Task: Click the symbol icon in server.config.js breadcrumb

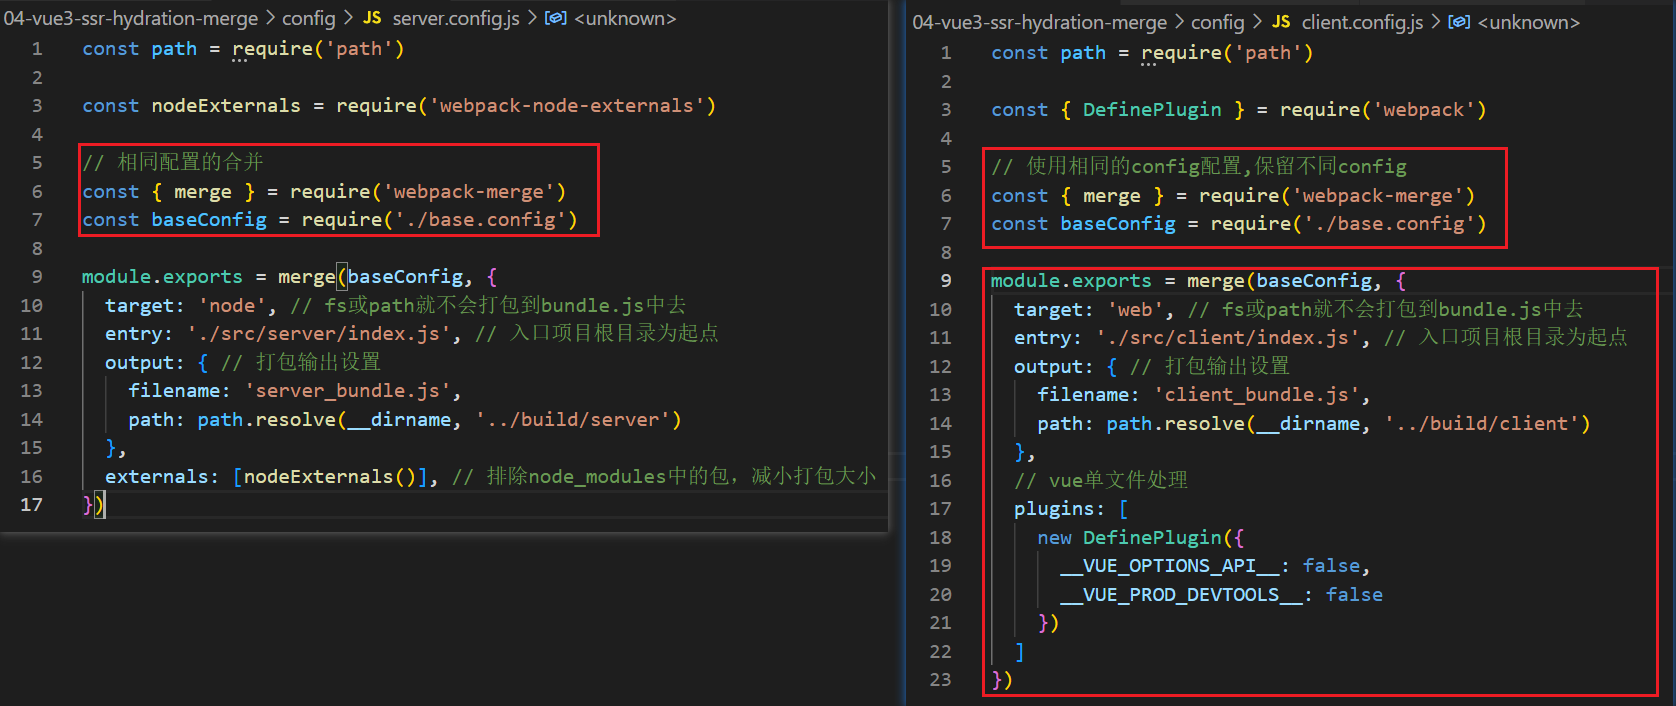Action: pyautogui.click(x=555, y=18)
